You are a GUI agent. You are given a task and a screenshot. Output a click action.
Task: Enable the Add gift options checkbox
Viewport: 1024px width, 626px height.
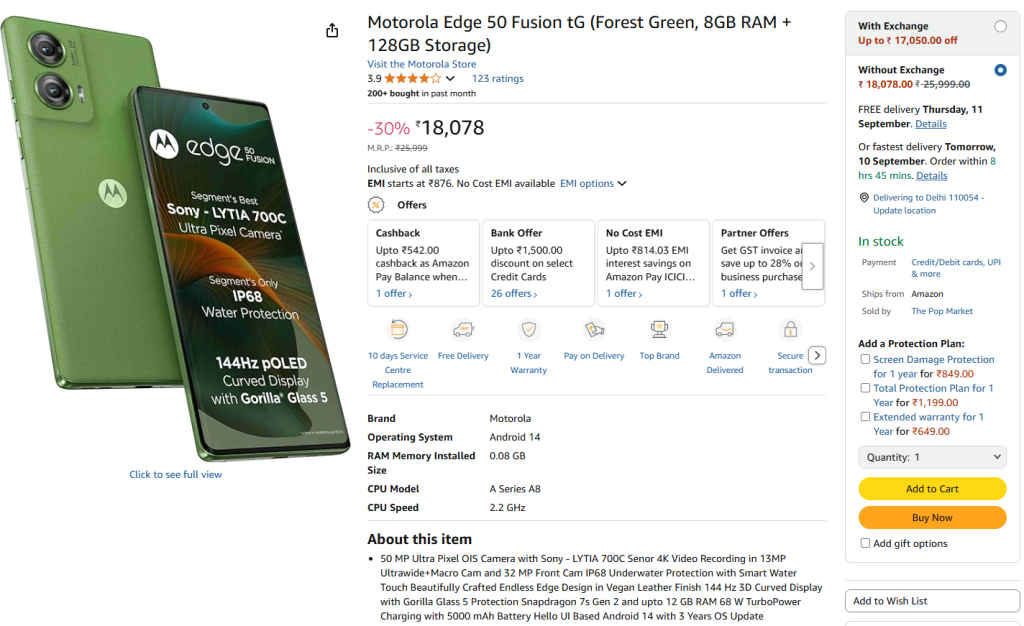coord(864,543)
